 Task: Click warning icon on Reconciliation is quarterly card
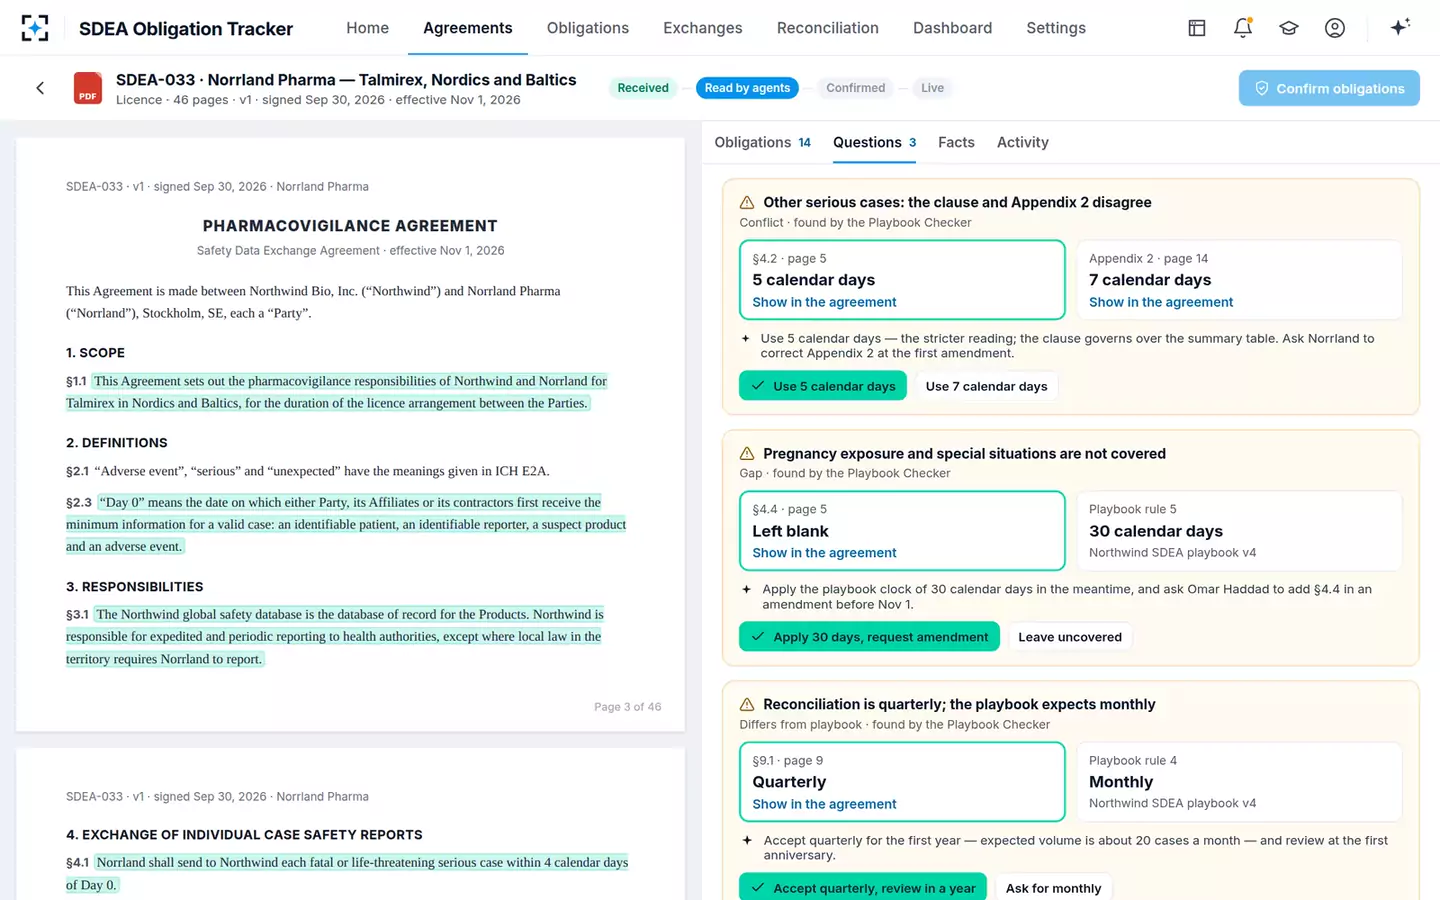coord(747,704)
